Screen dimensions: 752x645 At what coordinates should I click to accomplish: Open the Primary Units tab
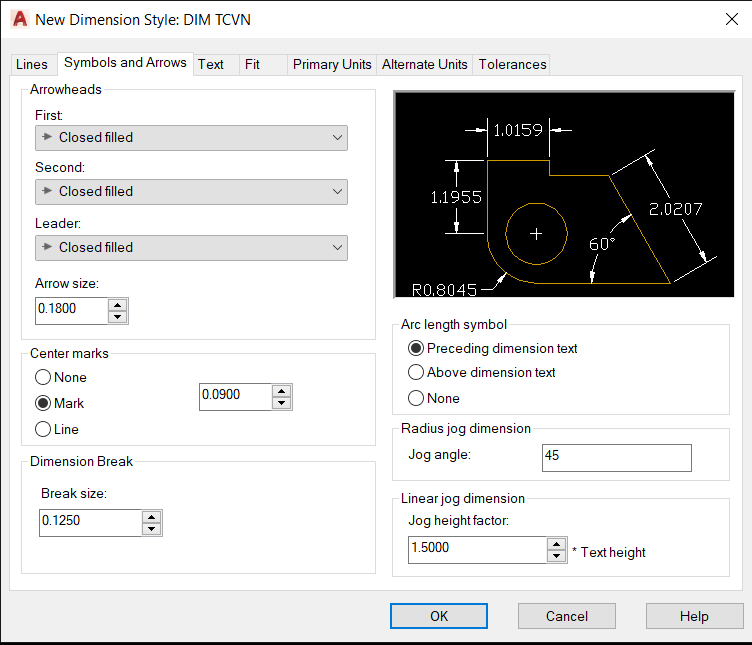pyautogui.click(x=332, y=64)
